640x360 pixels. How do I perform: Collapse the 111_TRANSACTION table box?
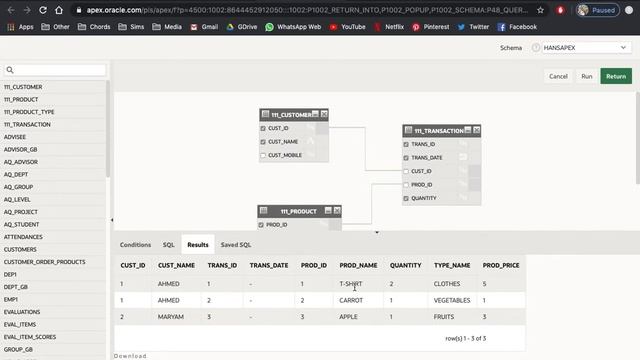(468, 130)
